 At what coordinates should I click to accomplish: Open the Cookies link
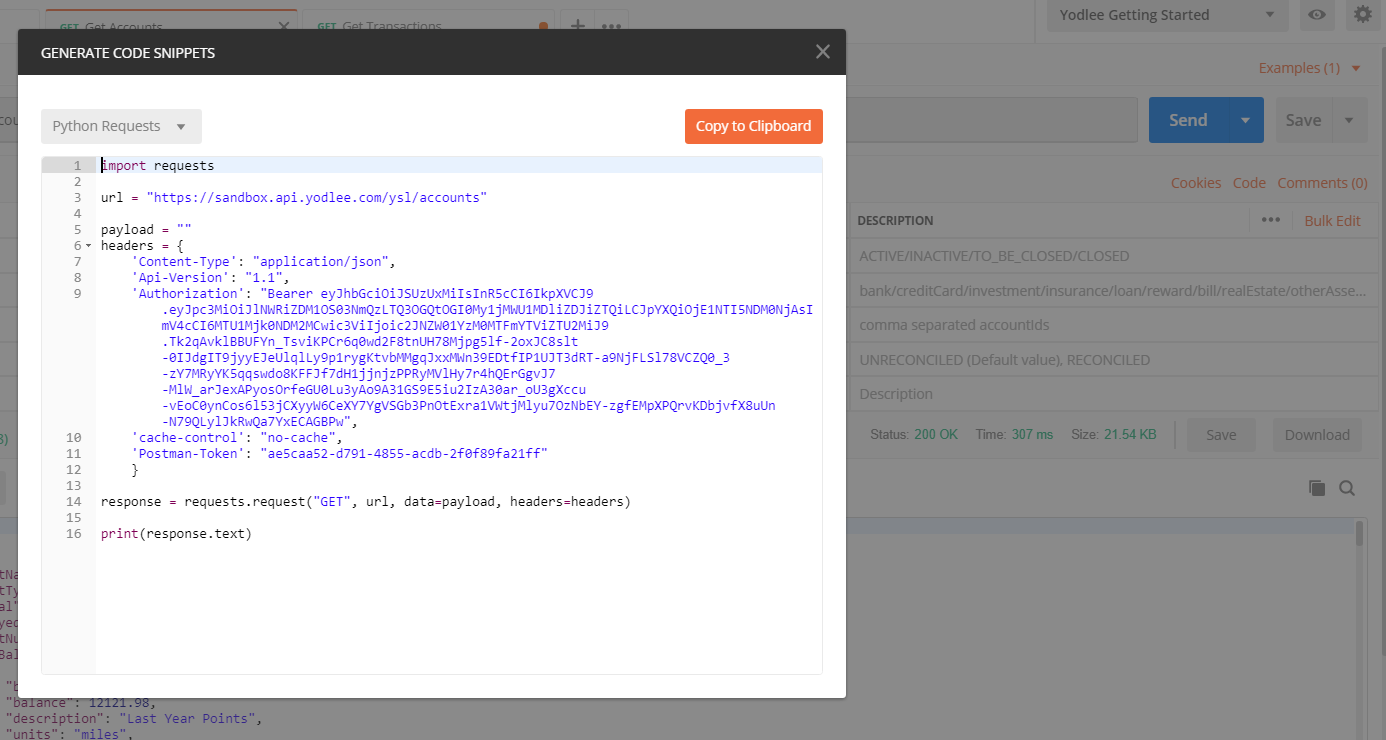(x=1196, y=183)
